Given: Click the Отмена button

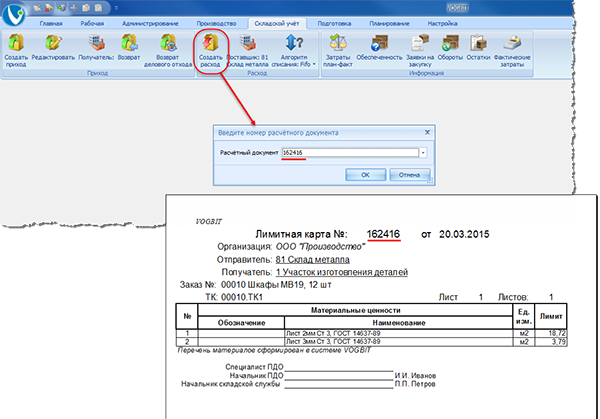Looking at the screenshot, I should click(x=410, y=174).
